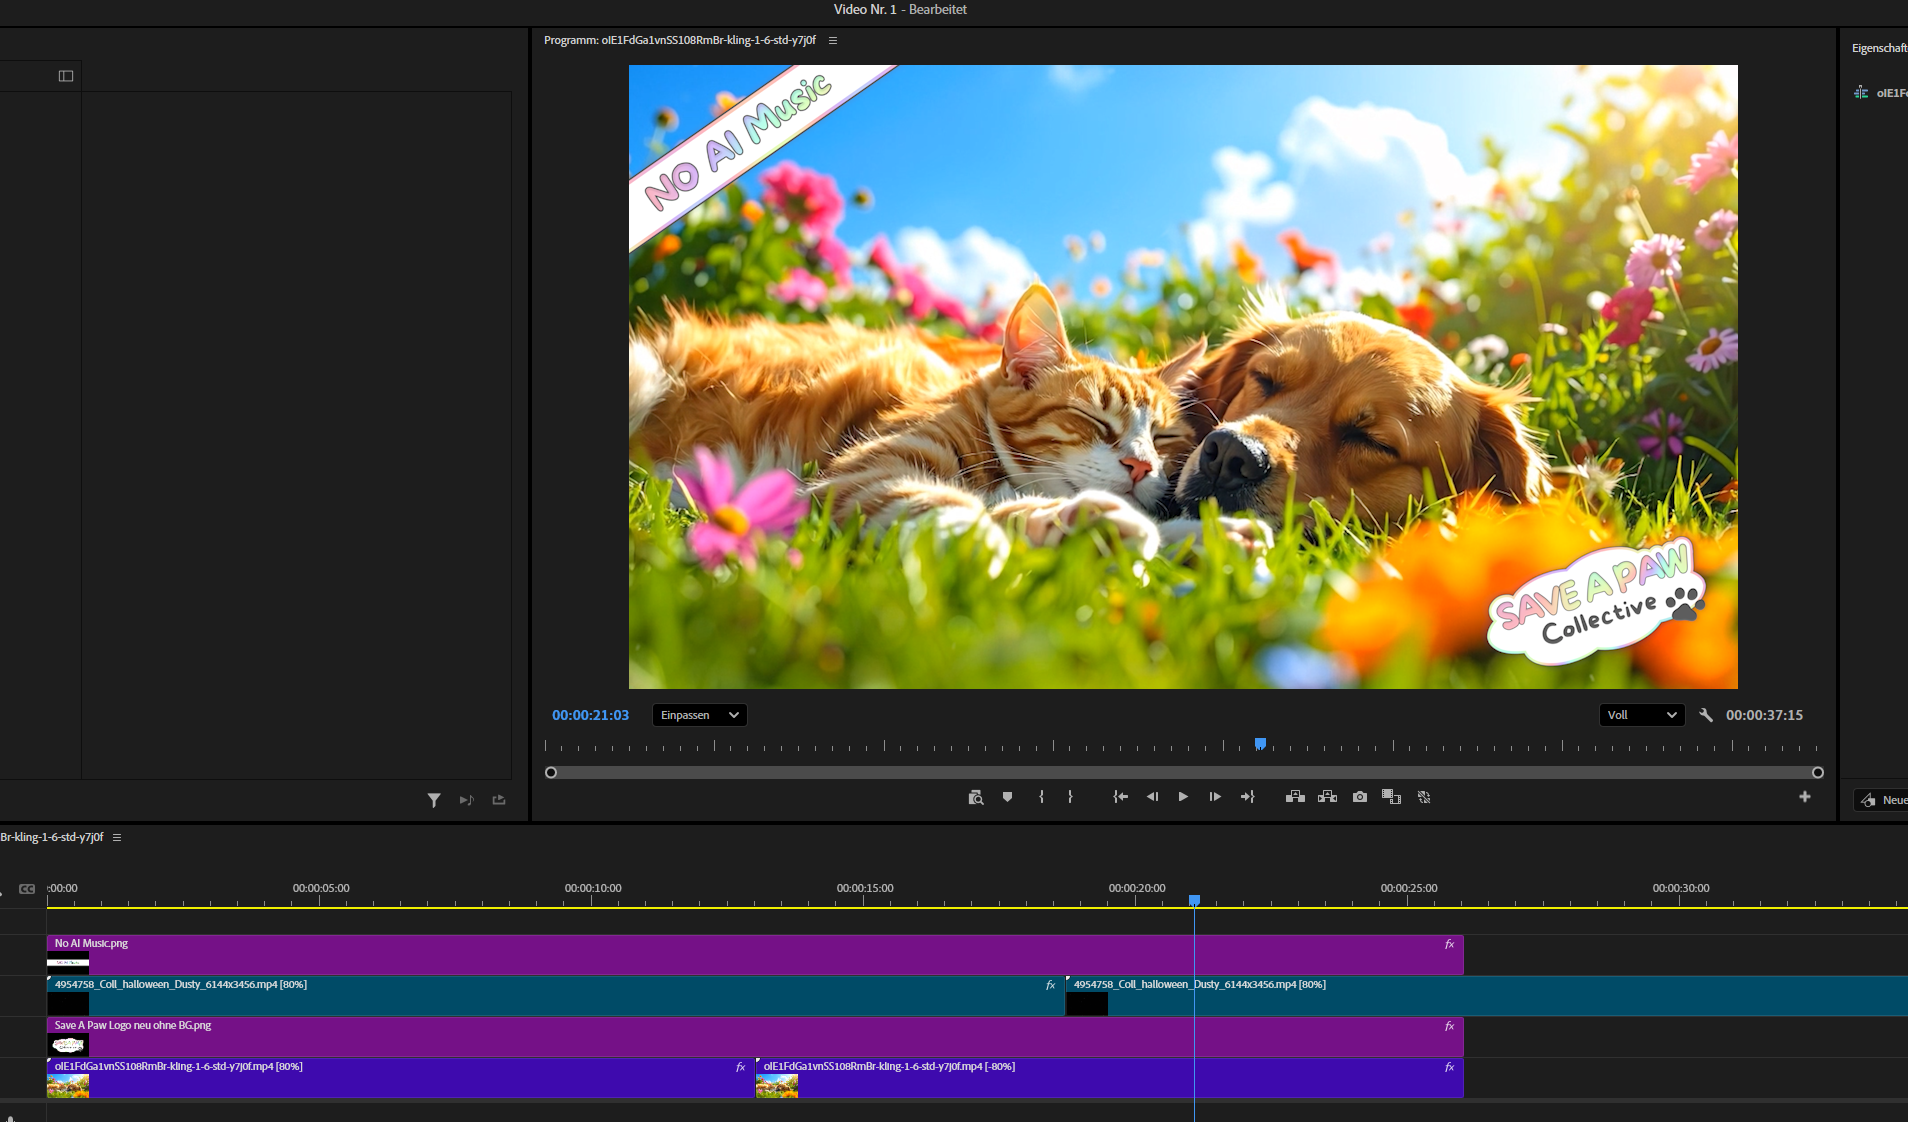Open the Program monitor panel menu
This screenshot has width=1908, height=1122.
[833, 41]
